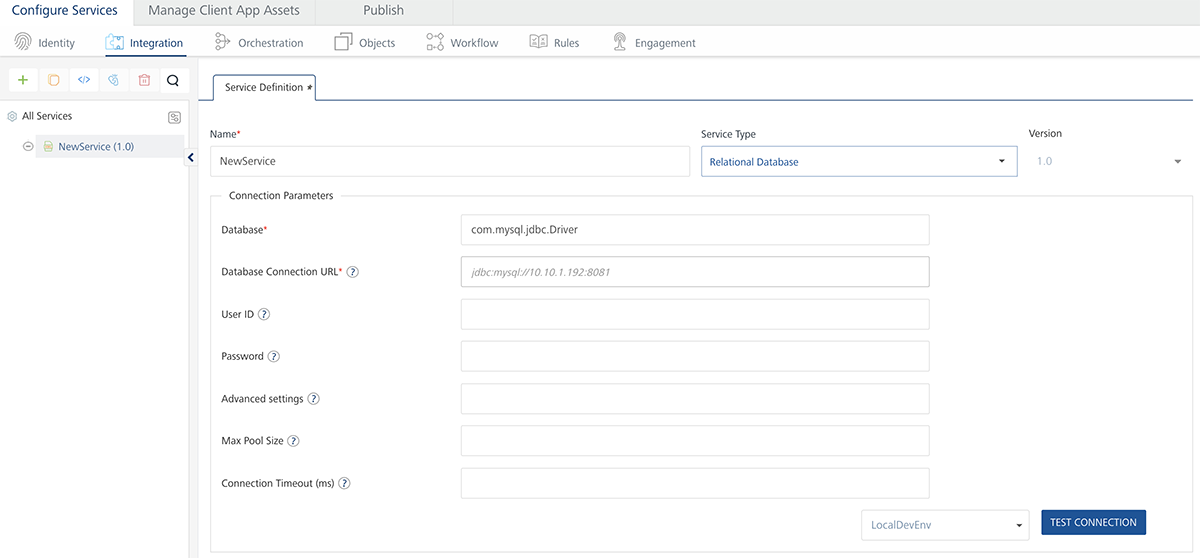
Task: Switch to the Orchestration tab
Action: pos(259,43)
